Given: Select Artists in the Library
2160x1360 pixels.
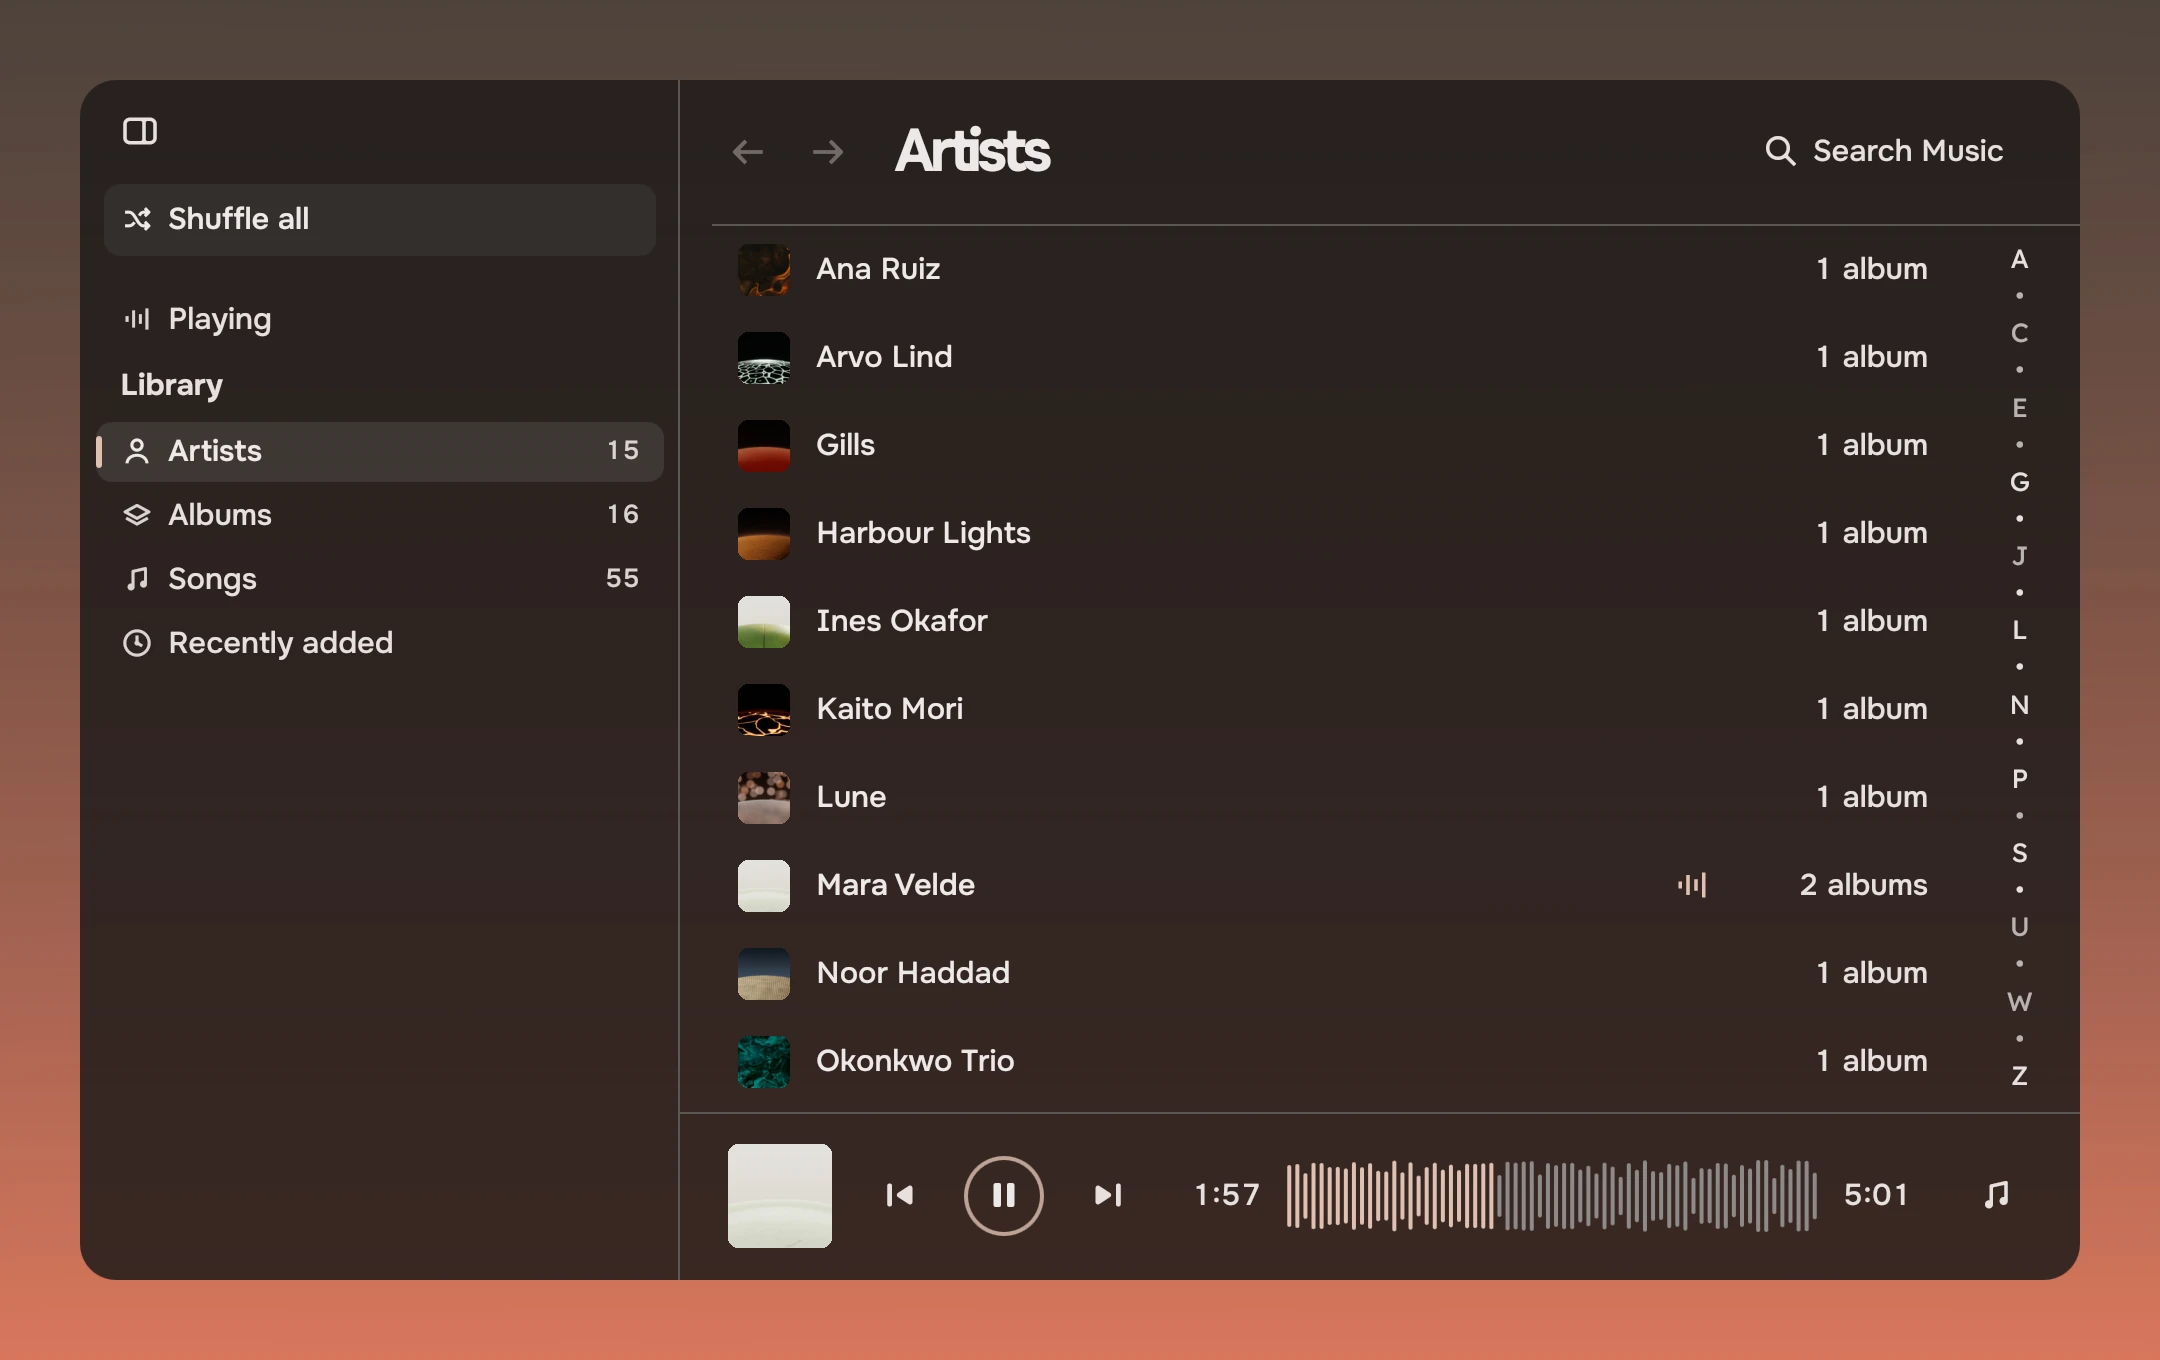Looking at the screenshot, I should click(x=380, y=451).
